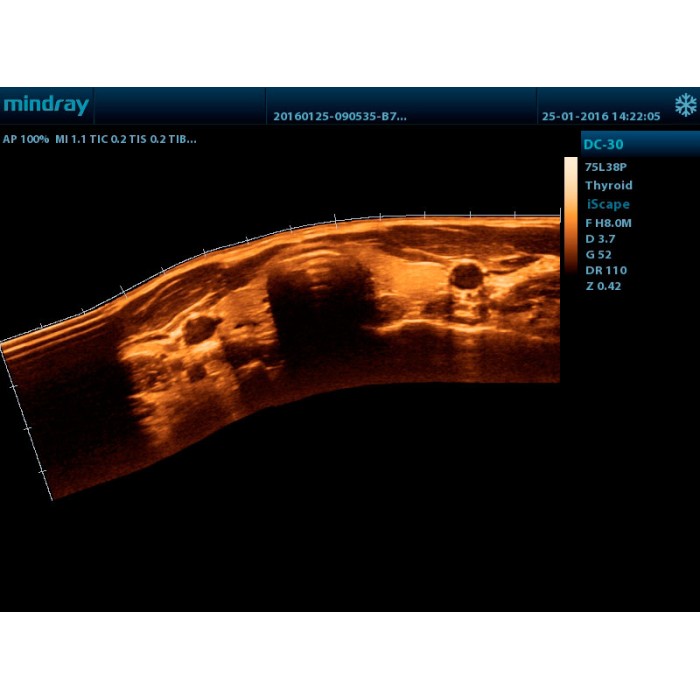Viewport: 700px width, 700px height.
Task: Click the TIC 0.2 thermal index readout
Action: pyautogui.click(x=108, y=139)
